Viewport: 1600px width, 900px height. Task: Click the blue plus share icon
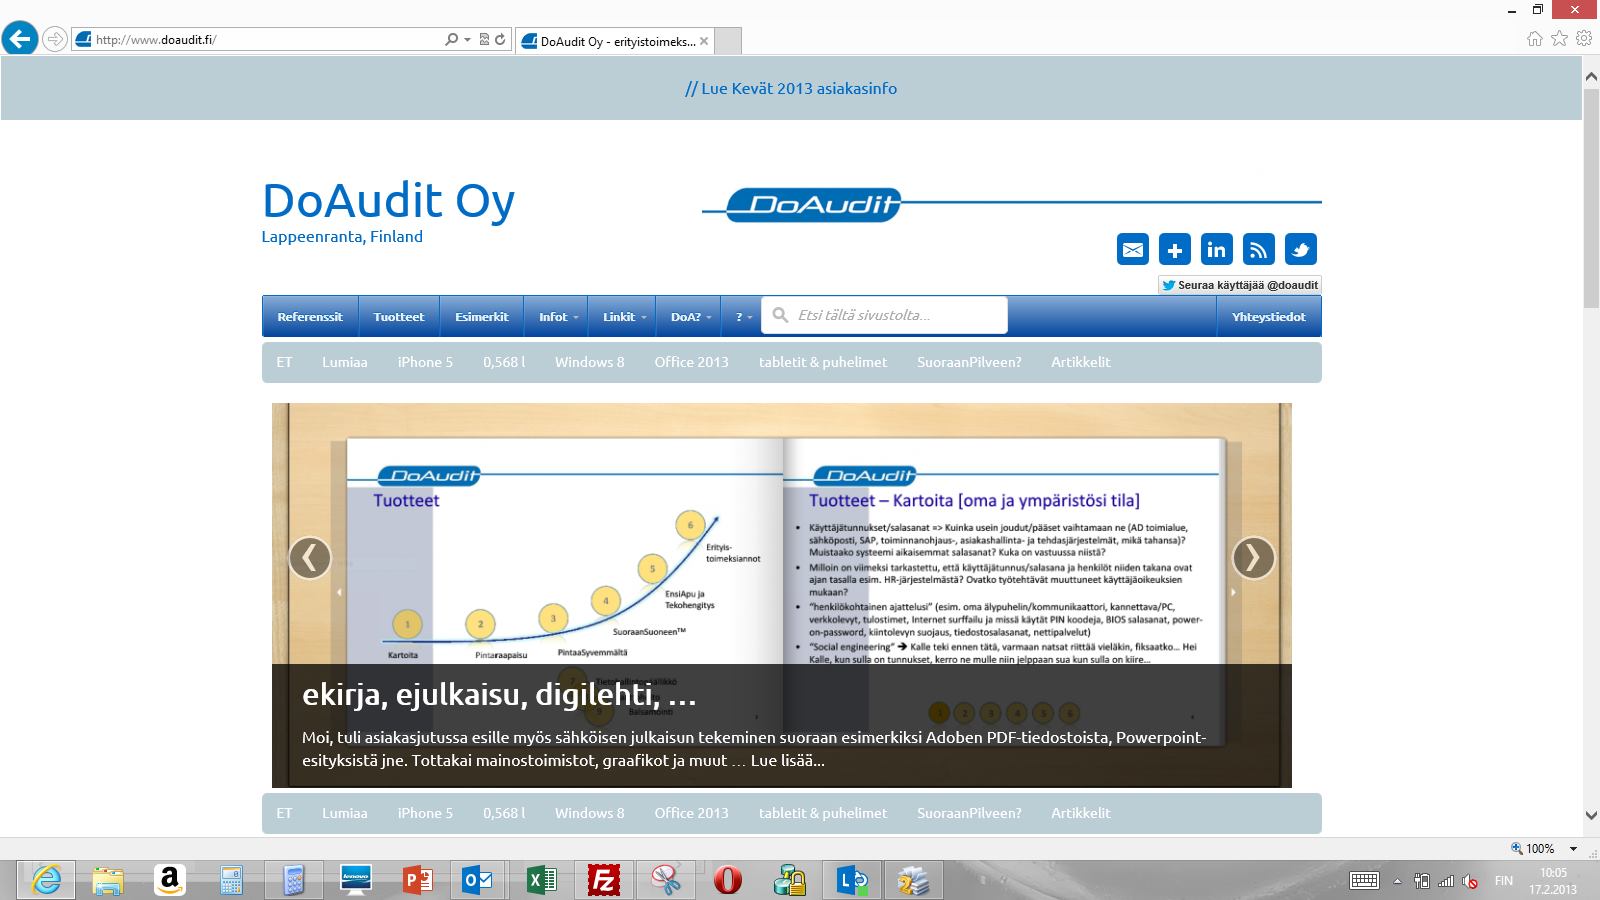1175,249
